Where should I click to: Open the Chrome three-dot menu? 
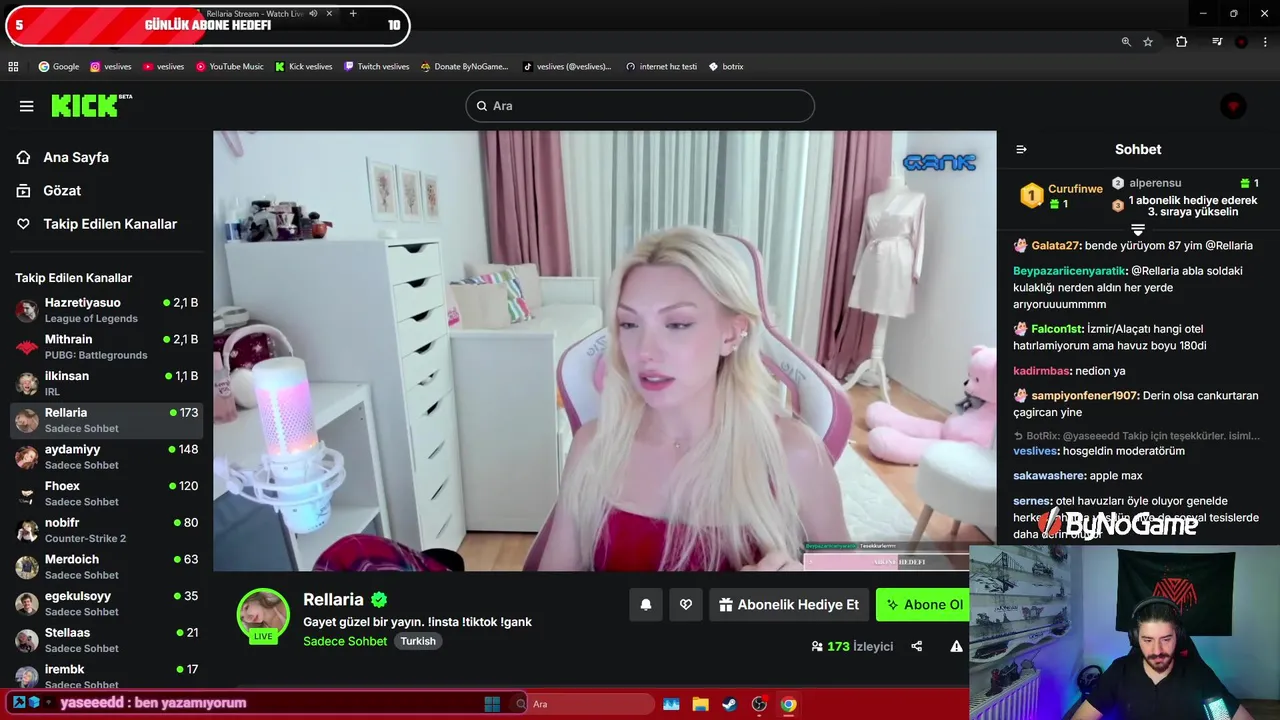pyautogui.click(x=1265, y=42)
